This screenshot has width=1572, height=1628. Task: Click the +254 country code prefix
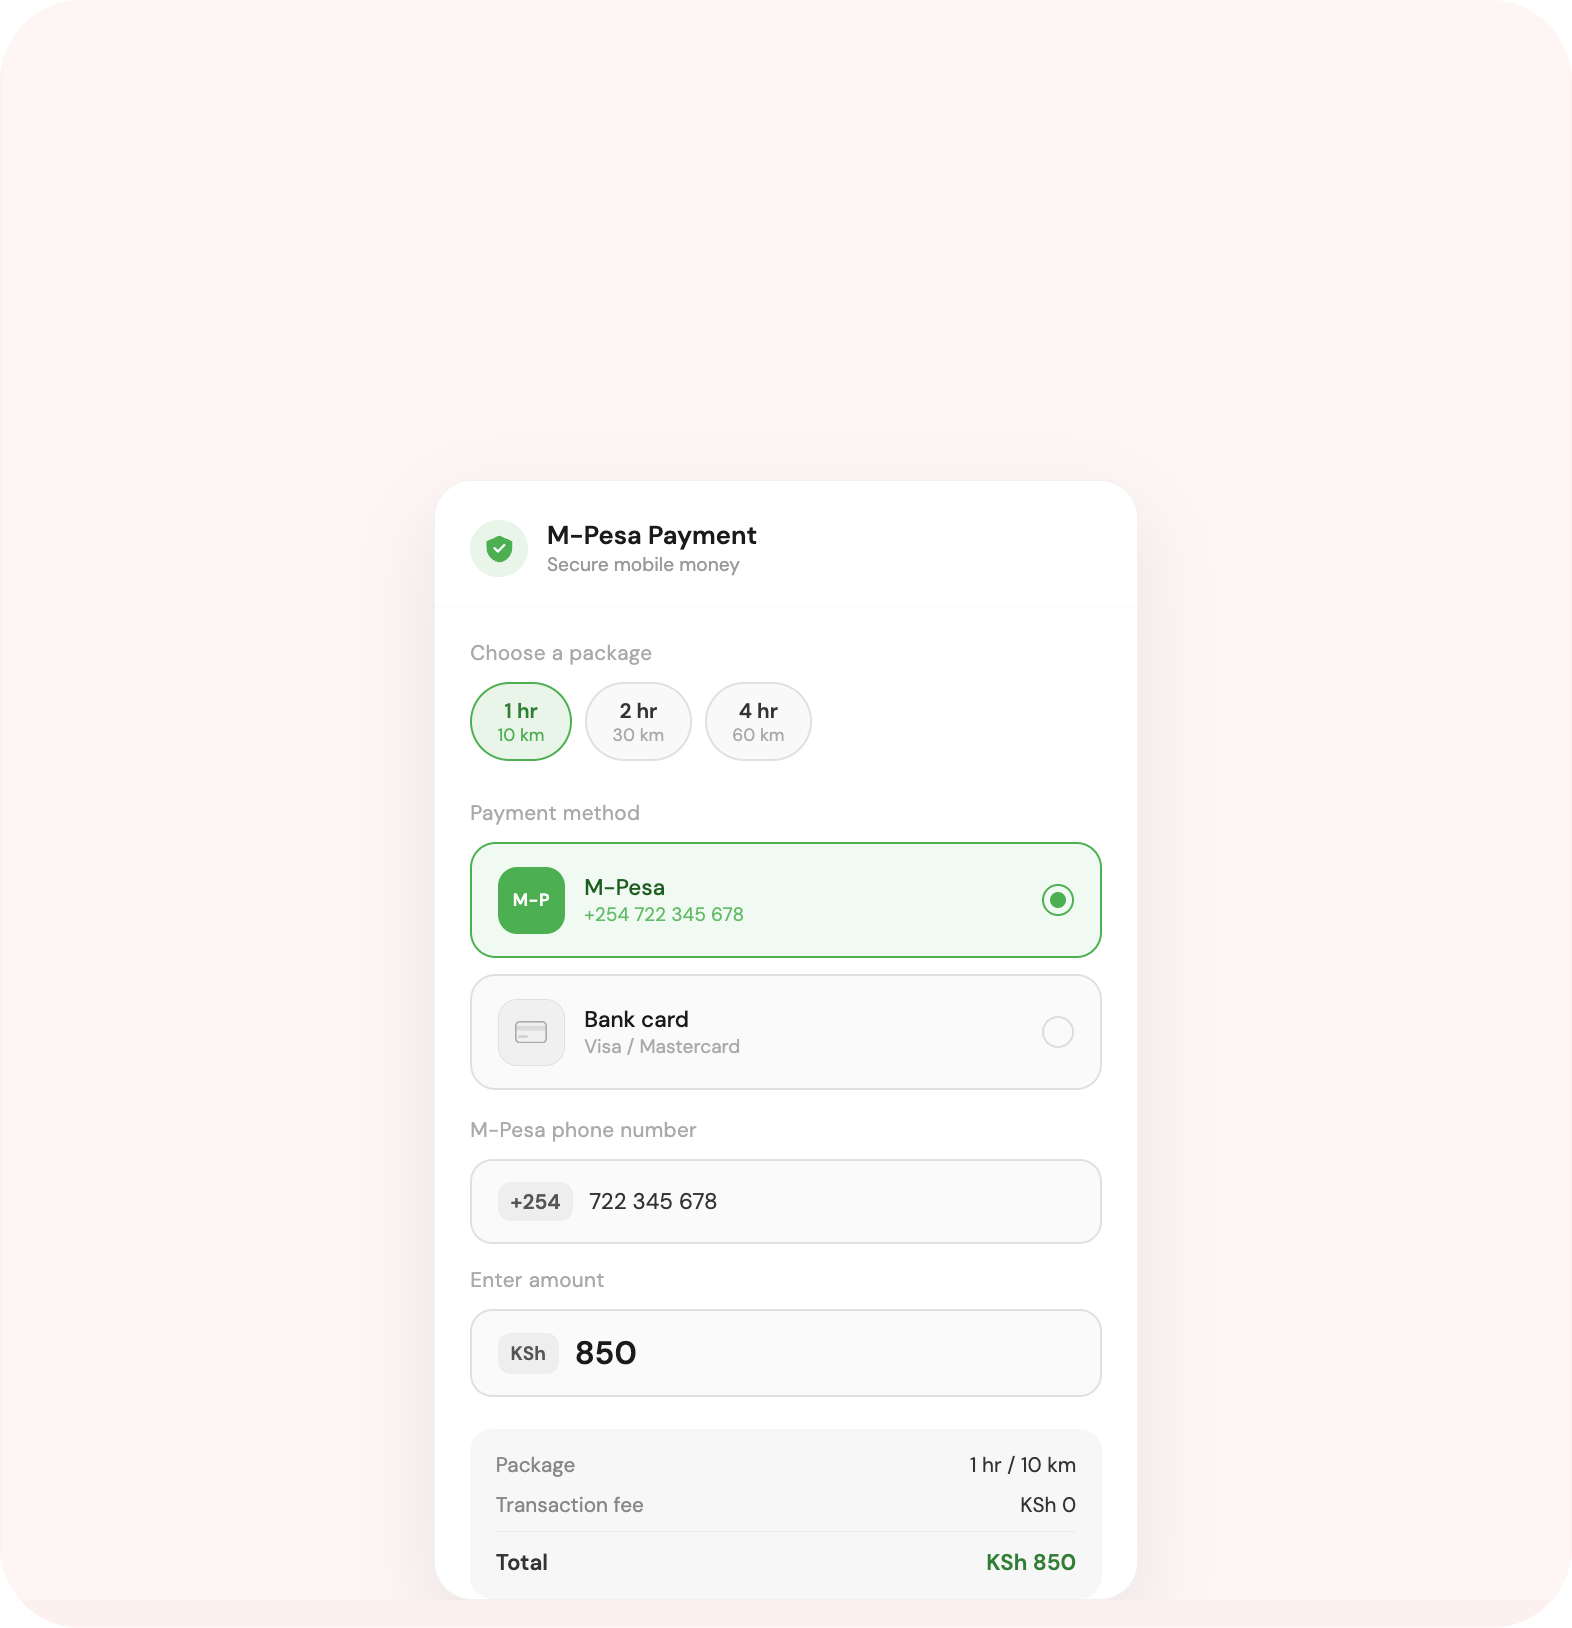pos(535,1202)
